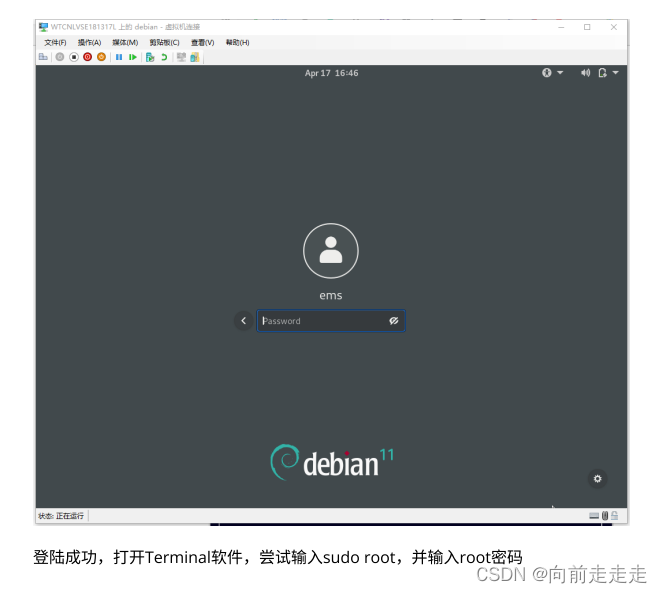Click the red Shut Down icon
This screenshot has height=593, width=662.
(x=87, y=57)
